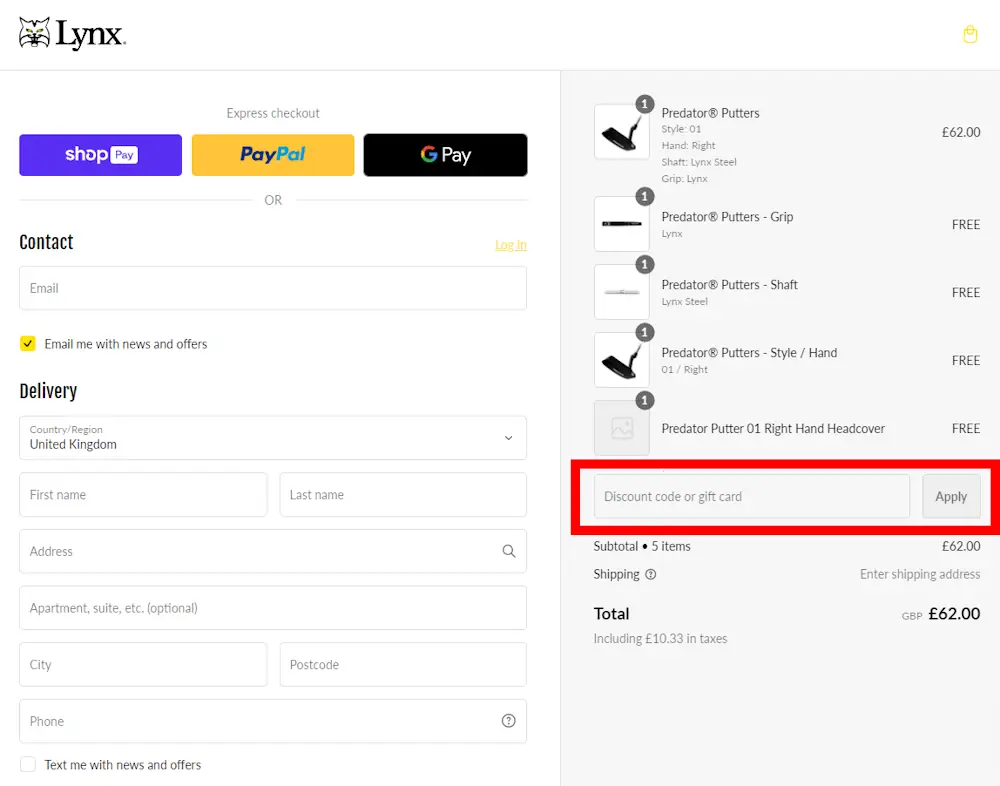The width and height of the screenshot is (1000, 786).
Task: Focus the Email input field
Action: (x=273, y=288)
